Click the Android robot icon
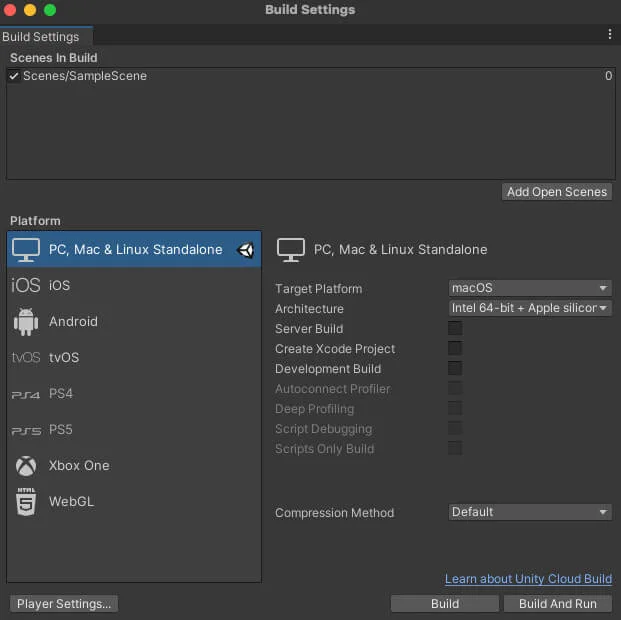Viewport: 621px width, 620px height. pos(26,322)
